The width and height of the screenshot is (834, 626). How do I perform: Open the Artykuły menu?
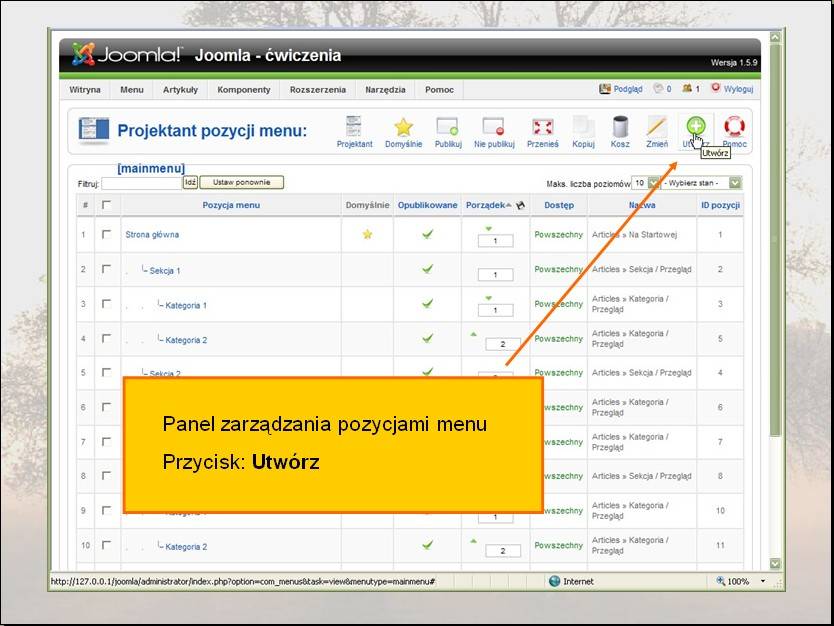coord(180,89)
